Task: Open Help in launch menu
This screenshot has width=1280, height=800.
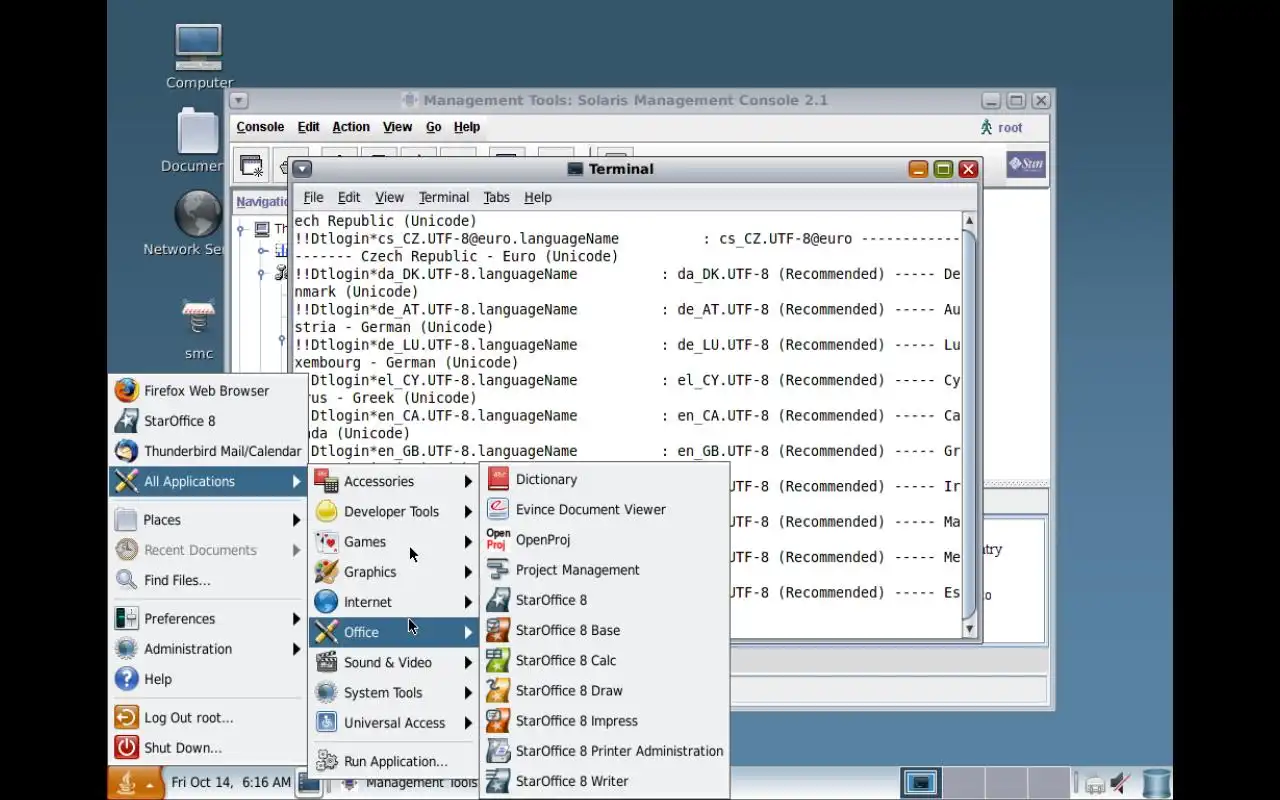Action: click(x=207, y=679)
